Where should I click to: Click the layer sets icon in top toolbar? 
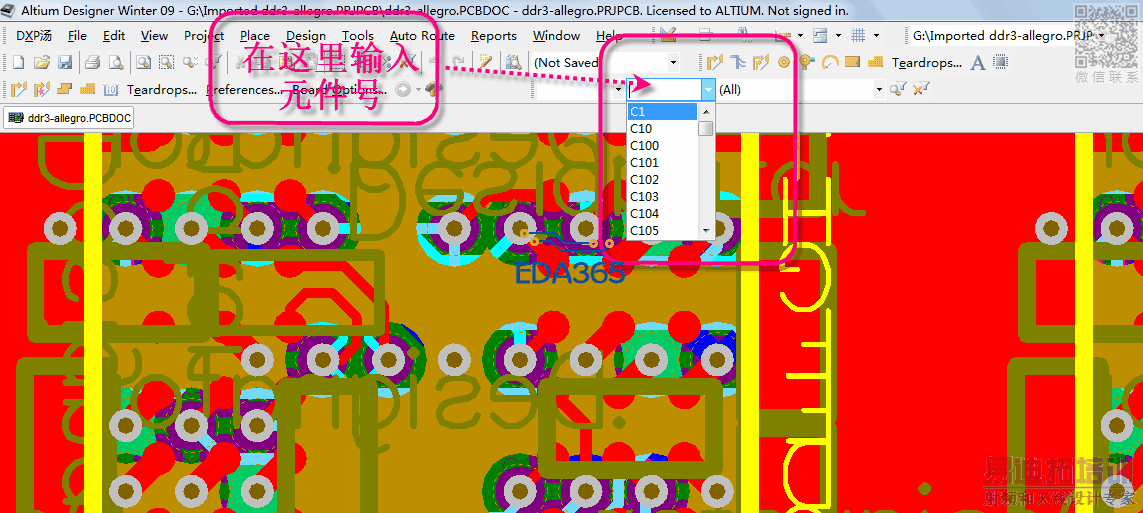pyautogui.click(x=820, y=35)
